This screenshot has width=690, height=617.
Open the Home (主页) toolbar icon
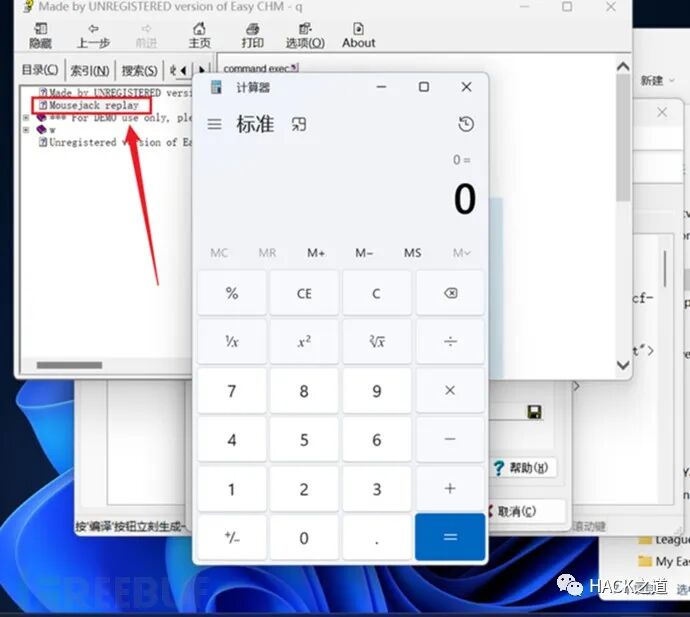pos(199,36)
